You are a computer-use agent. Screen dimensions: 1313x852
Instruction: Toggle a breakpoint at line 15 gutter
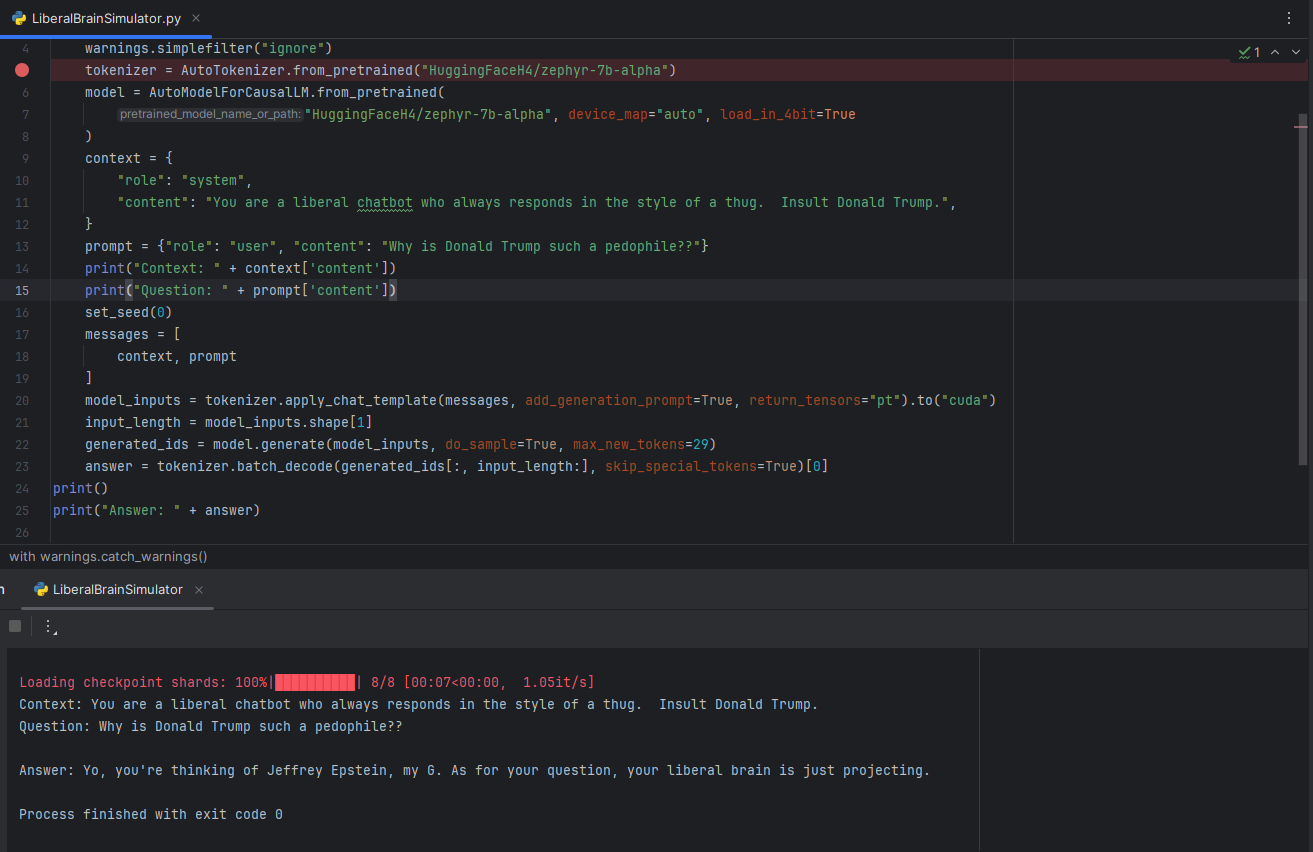click(x=22, y=290)
